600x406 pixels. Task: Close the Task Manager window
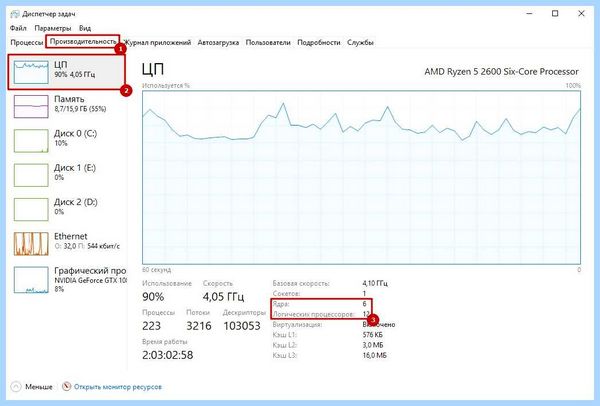[x=581, y=14]
